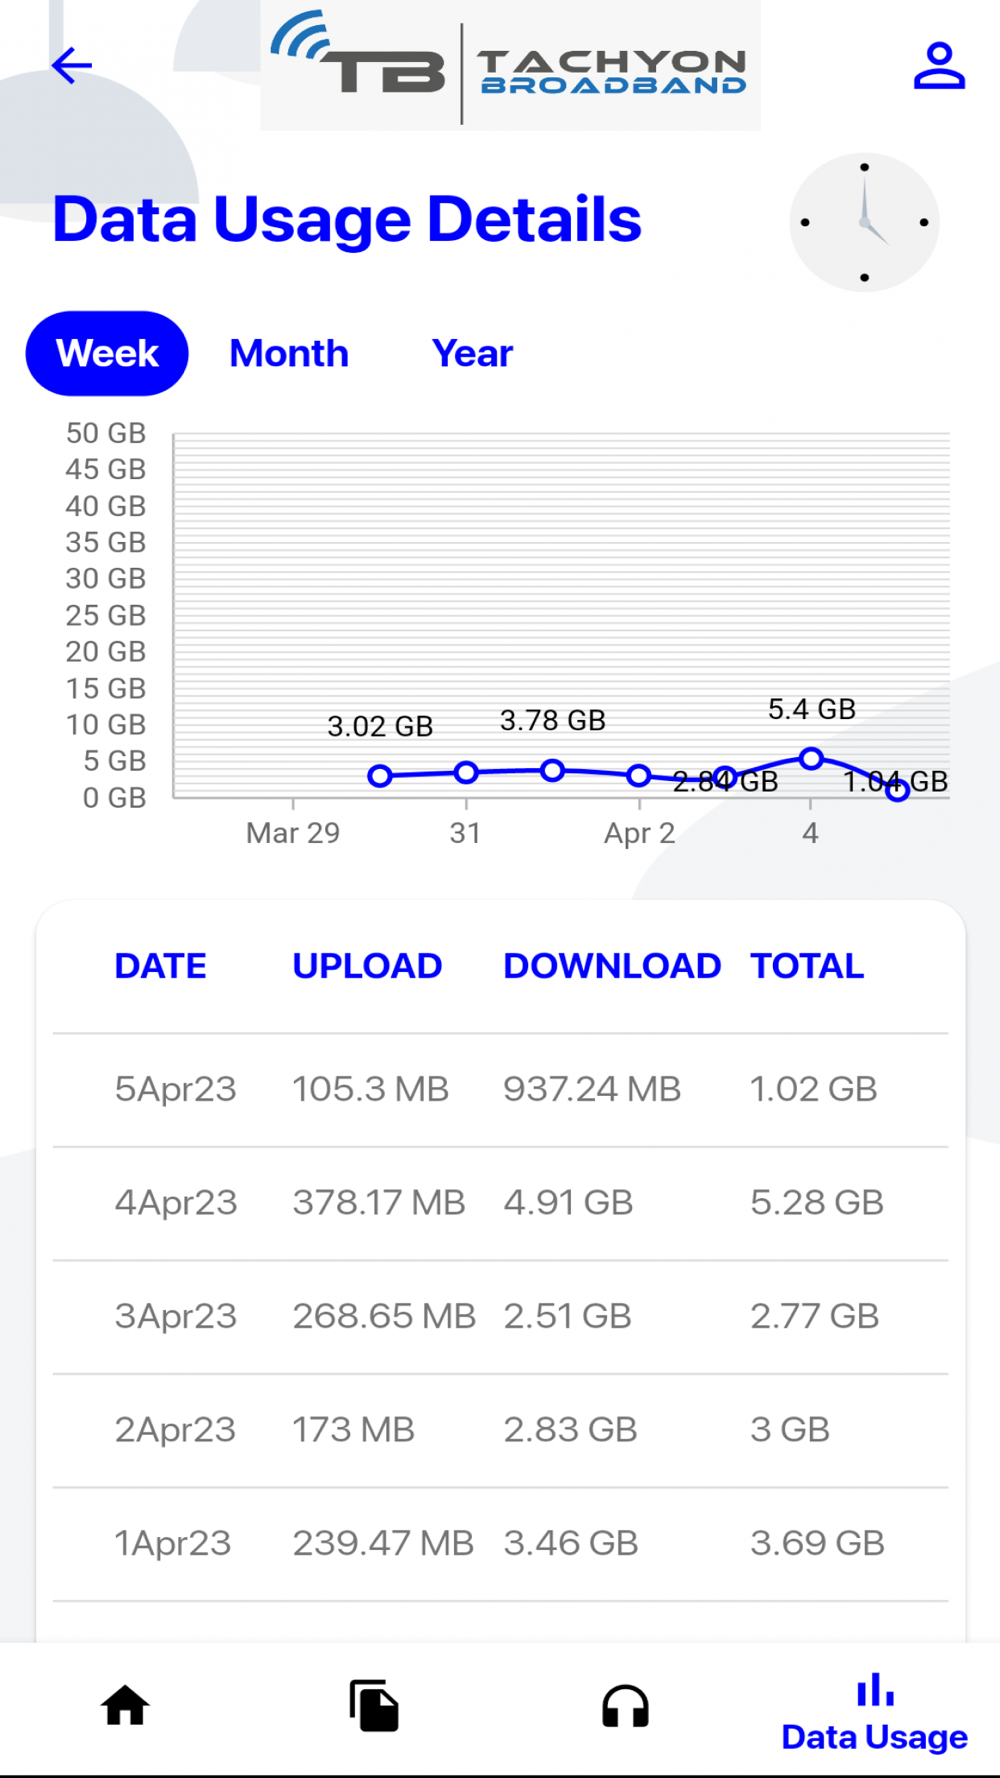Open the documents copy icon

click(374, 1706)
